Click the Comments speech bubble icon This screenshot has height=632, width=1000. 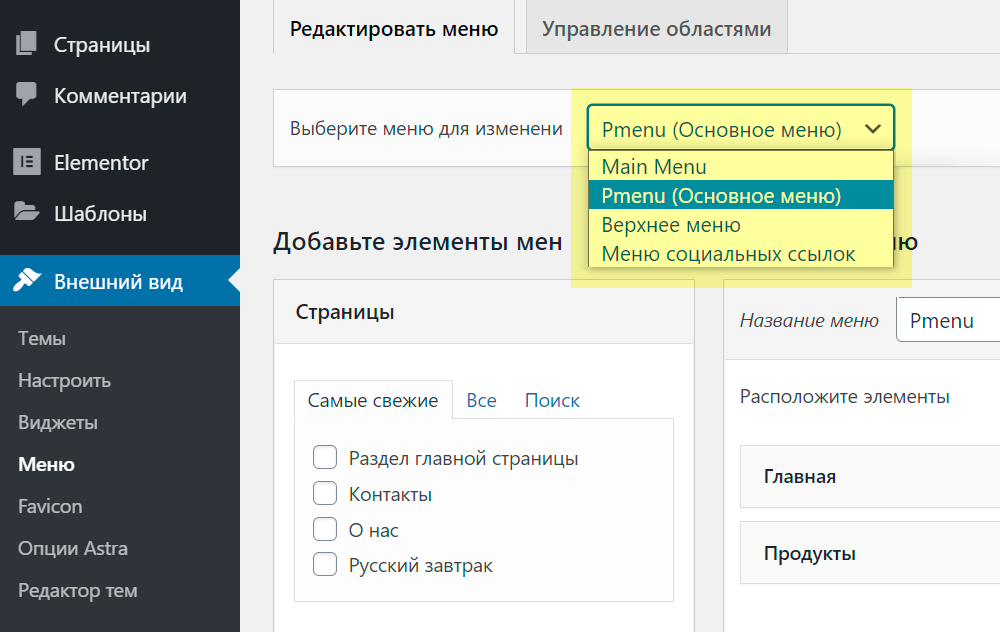click(x=27, y=95)
